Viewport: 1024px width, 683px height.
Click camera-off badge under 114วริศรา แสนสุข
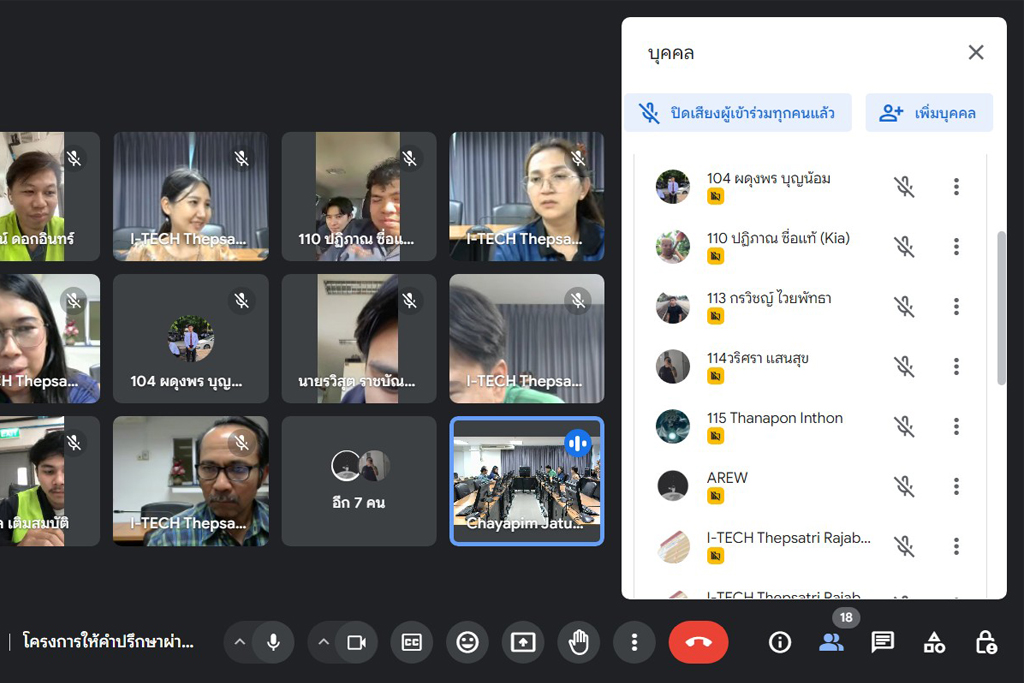tap(716, 376)
